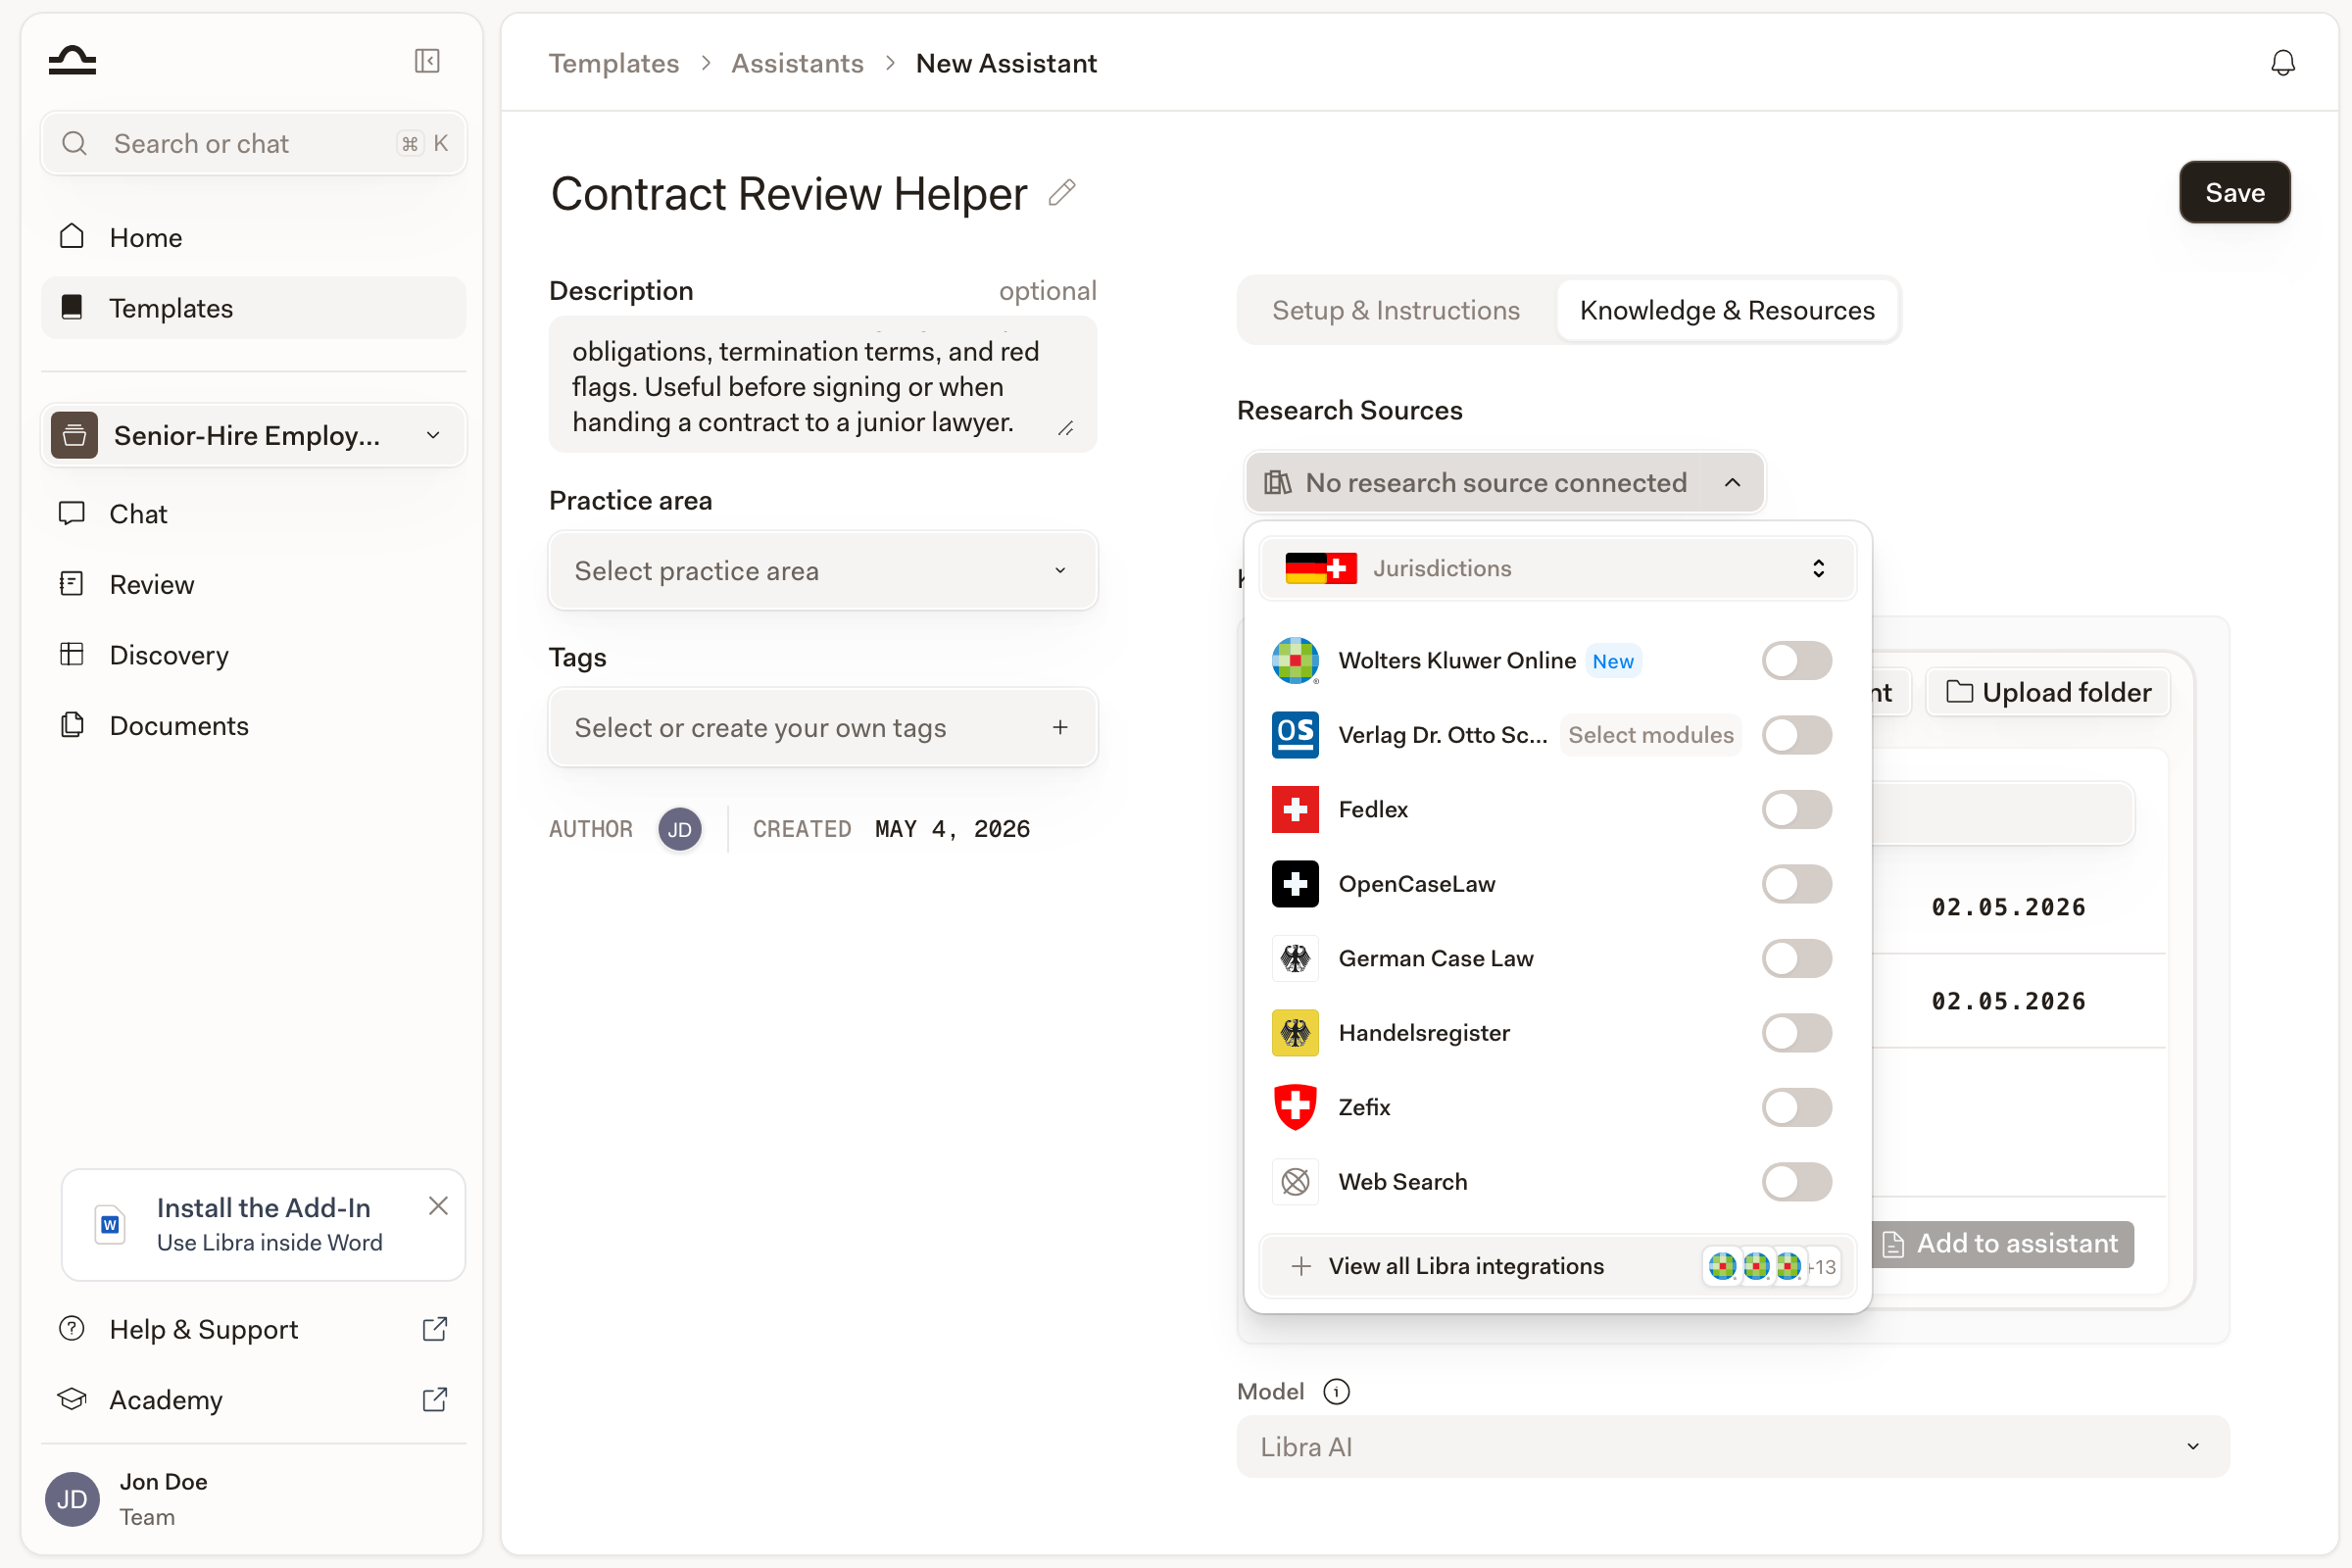2352x1568 pixels.
Task: Expand the Senior-Hire Employ... workspace switcher
Action: point(253,435)
